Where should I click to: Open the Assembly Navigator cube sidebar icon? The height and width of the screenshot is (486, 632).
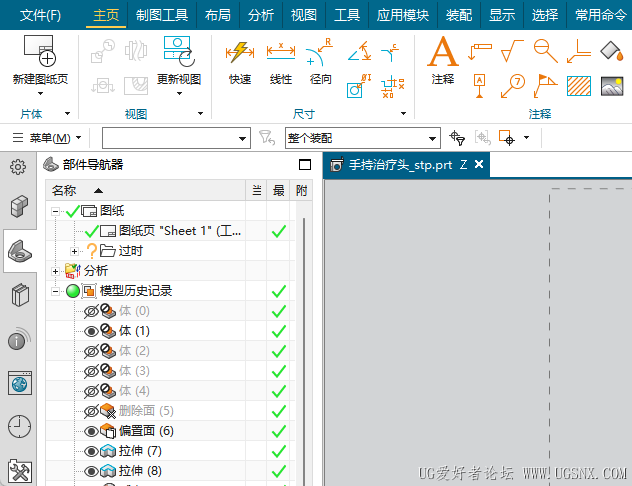[19, 206]
